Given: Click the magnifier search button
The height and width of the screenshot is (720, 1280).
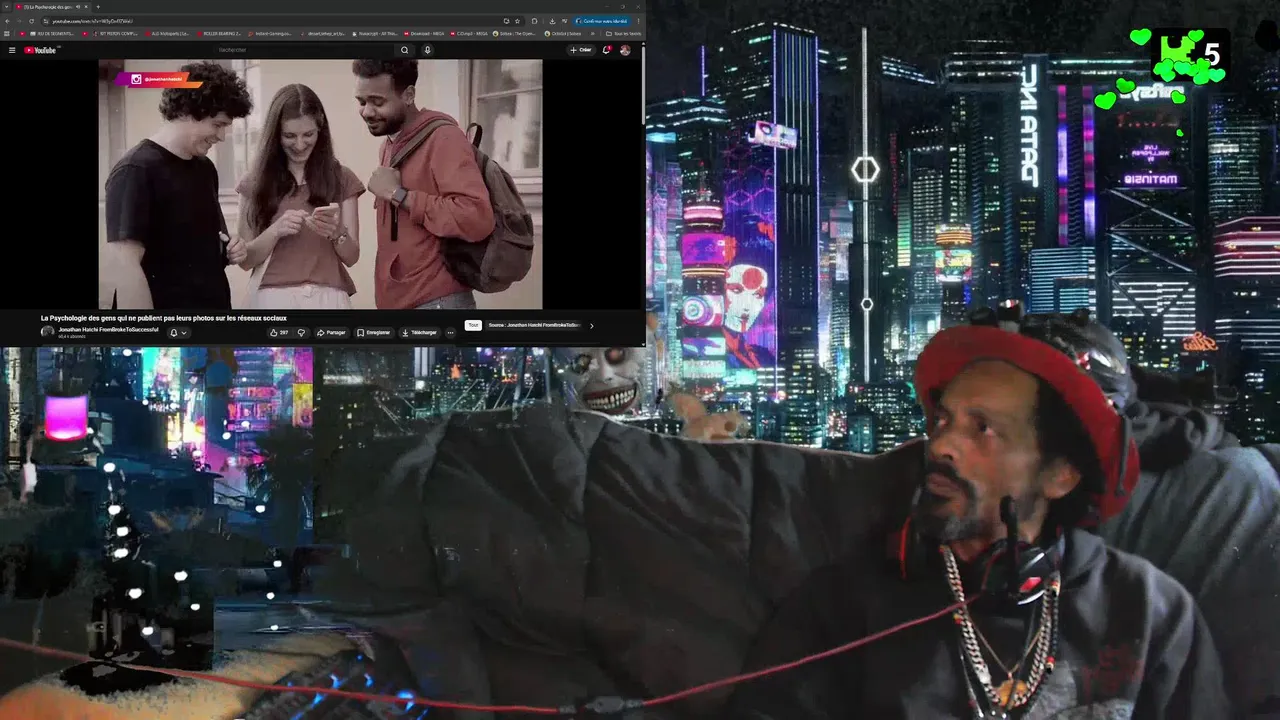Looking at the screenshot, I should coord(404,50).
